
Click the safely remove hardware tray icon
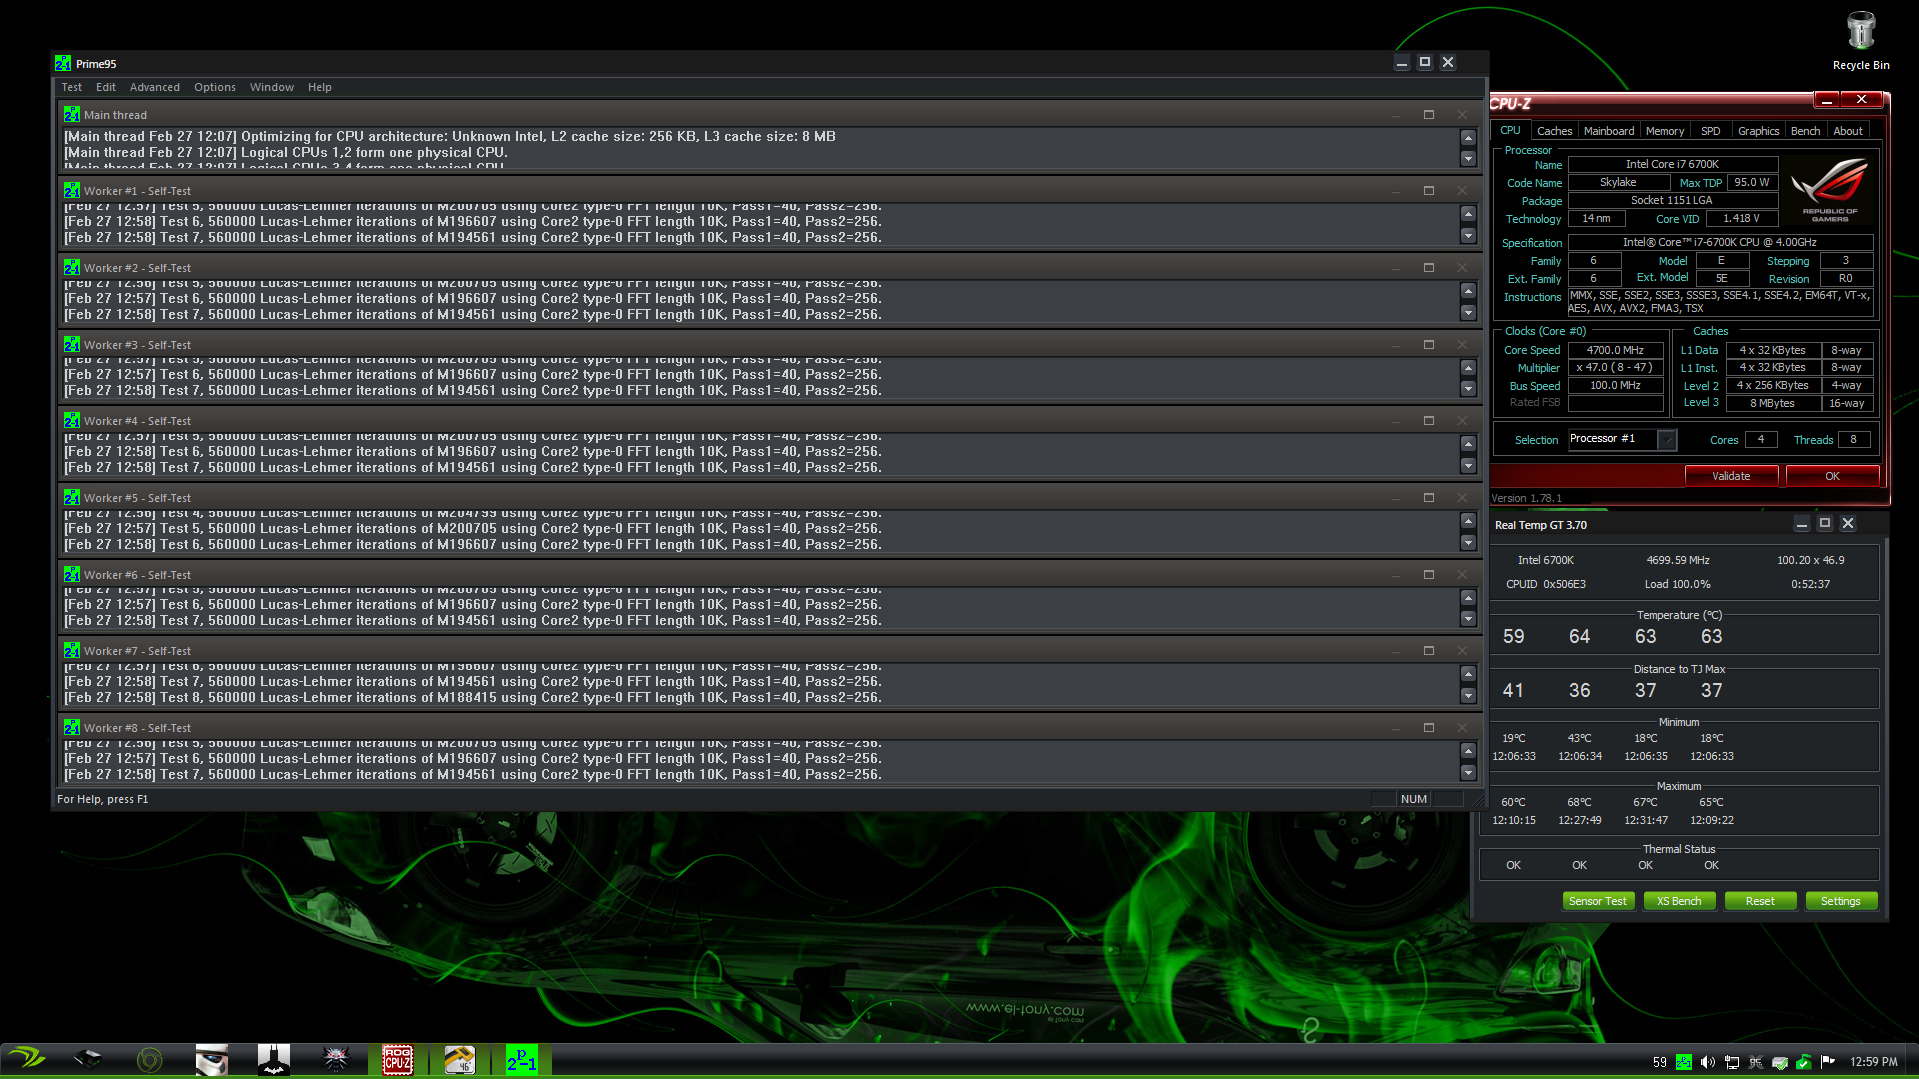pyautogui.click(x=1780, y=1062)
